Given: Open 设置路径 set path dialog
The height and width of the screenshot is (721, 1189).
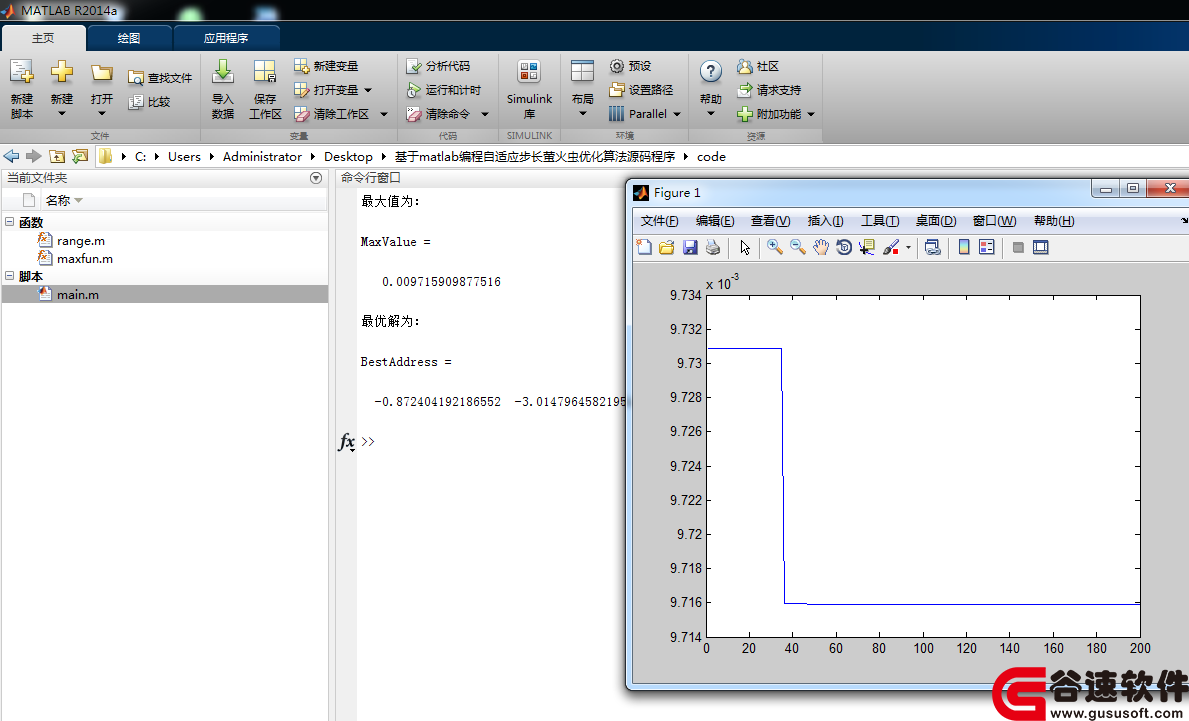Looking at the screenshot, I should 642,89.
